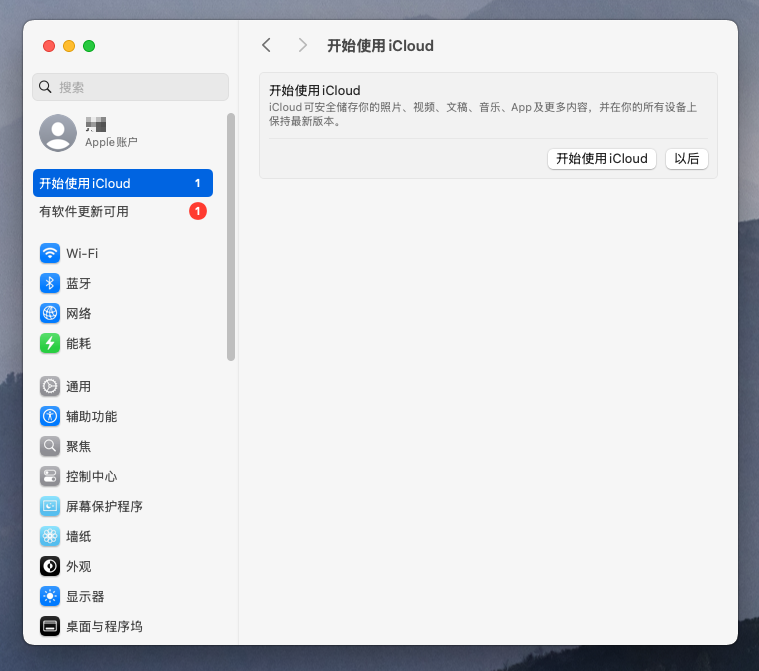
Task: Click the Apple account avatar icon
Action: 58,133
